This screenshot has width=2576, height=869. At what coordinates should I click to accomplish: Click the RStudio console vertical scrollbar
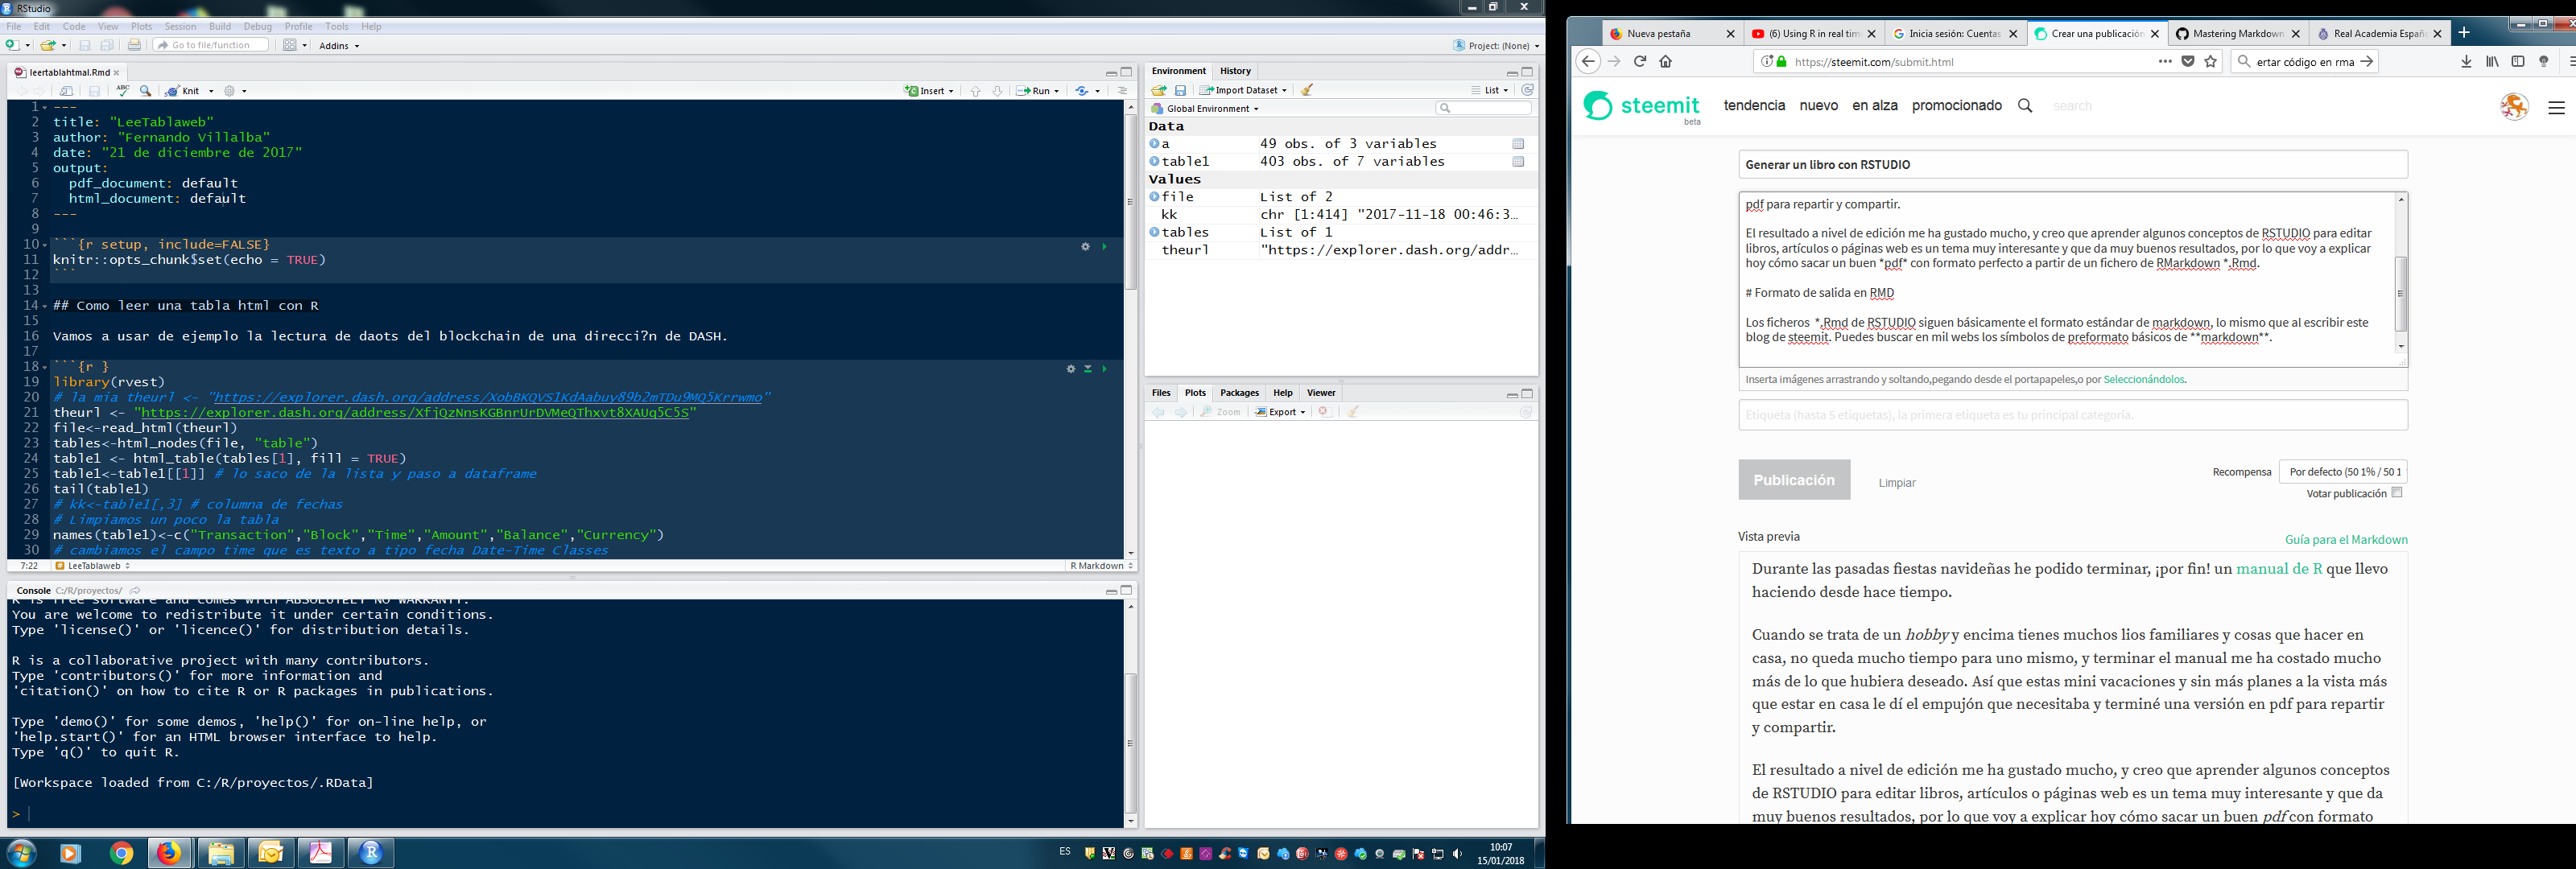(x=1131, y=742)
